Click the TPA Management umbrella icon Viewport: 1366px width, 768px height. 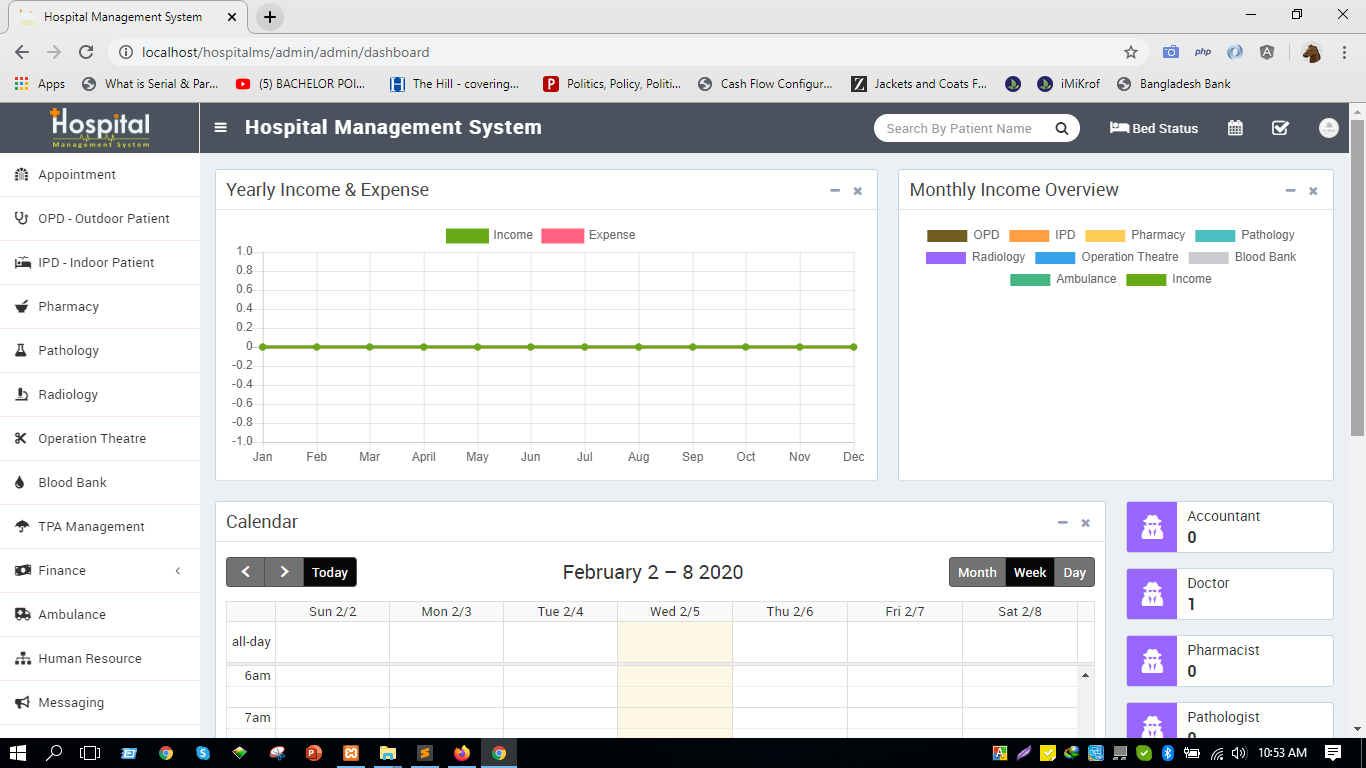pyautogui.click(x=21, y=527)
